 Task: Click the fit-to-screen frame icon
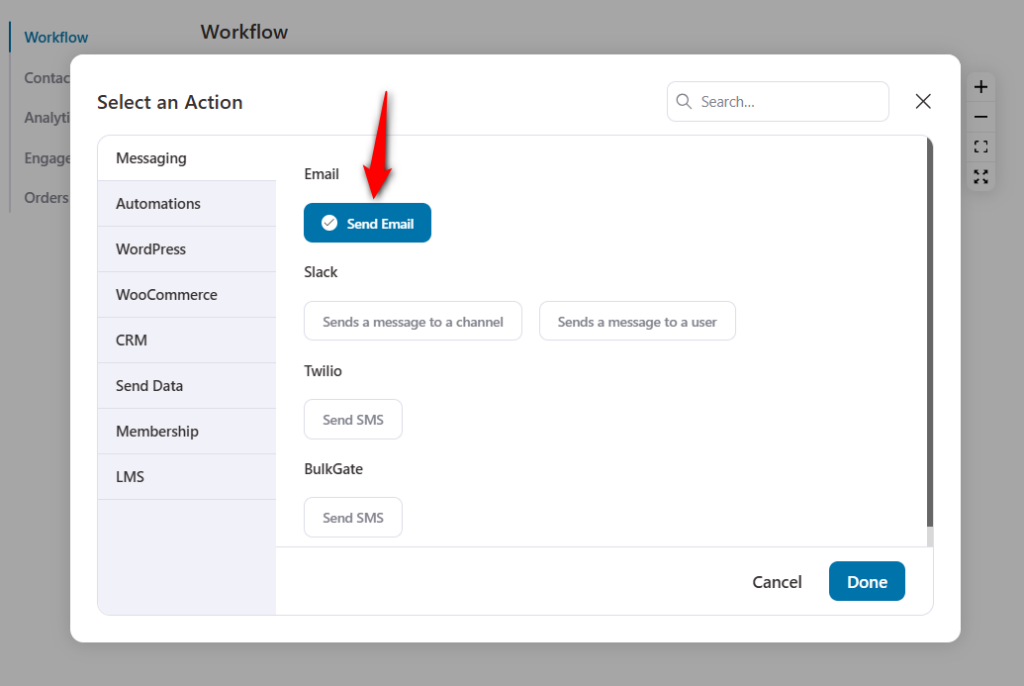tap(980, 146)
